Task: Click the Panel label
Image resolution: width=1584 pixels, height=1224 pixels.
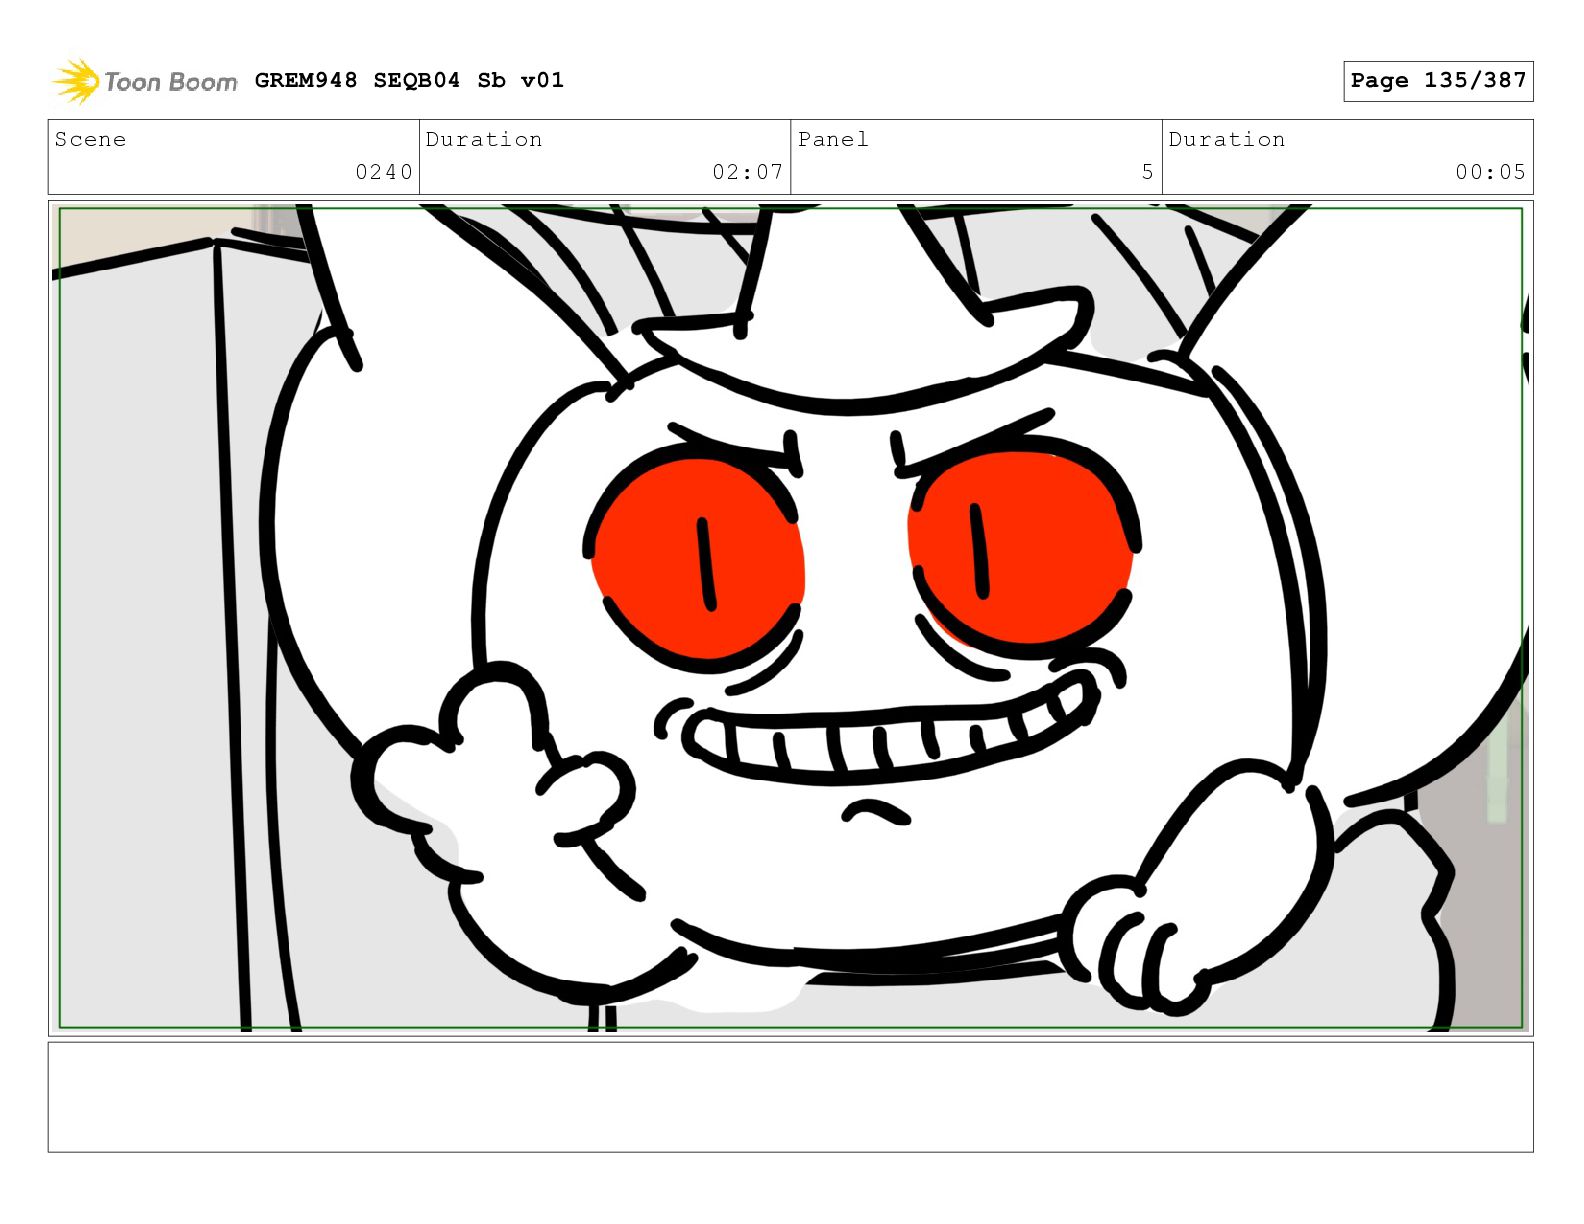Action: tap(833, 139)
